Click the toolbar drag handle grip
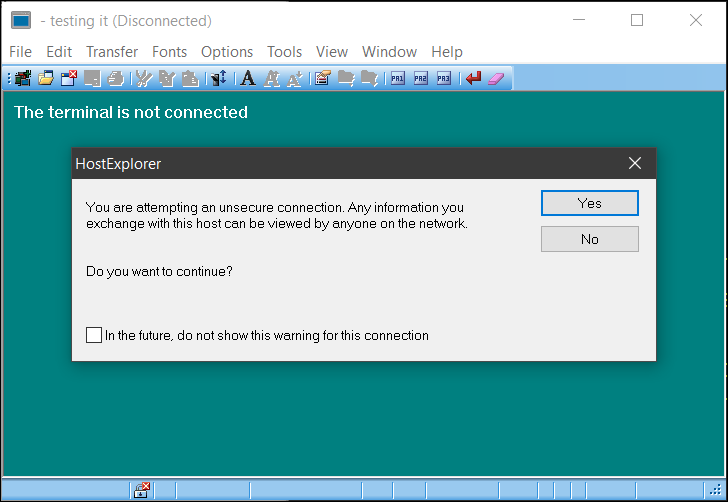The image size is (728, 502). [x=9, y=78]
